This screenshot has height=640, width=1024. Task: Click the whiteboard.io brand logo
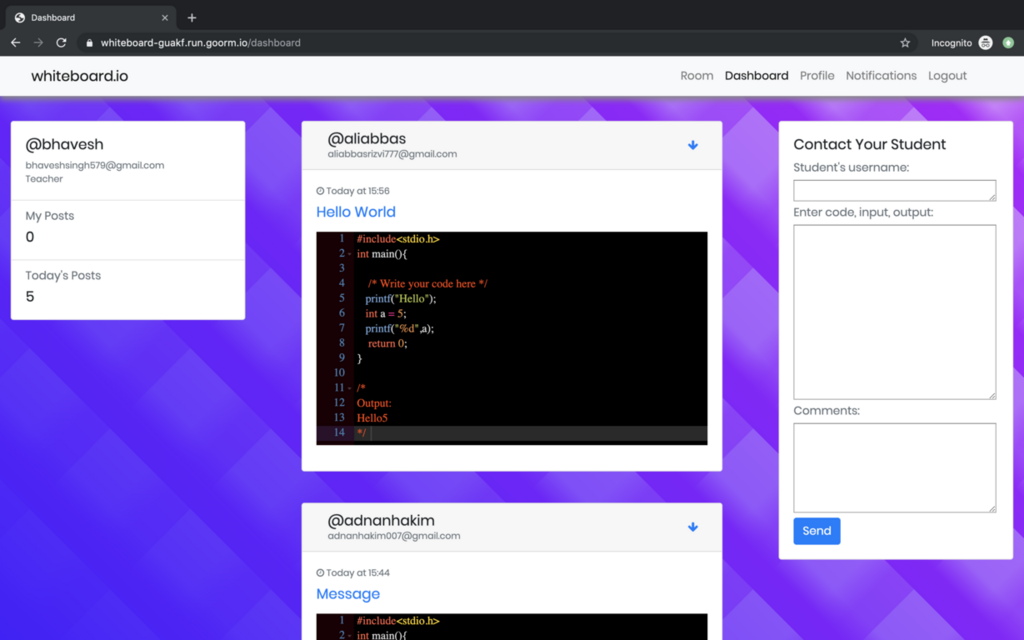80,76
